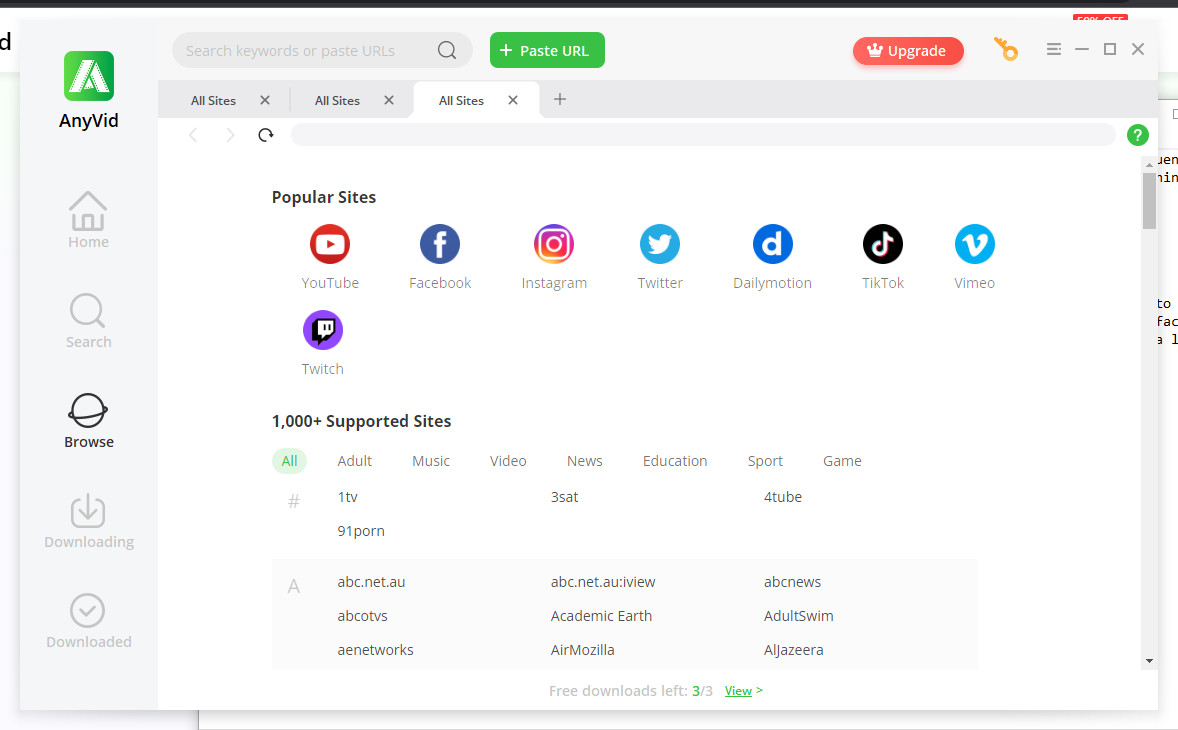Select the Browse sidebar section
This screenshot has width=1178, height=730.
89,421
